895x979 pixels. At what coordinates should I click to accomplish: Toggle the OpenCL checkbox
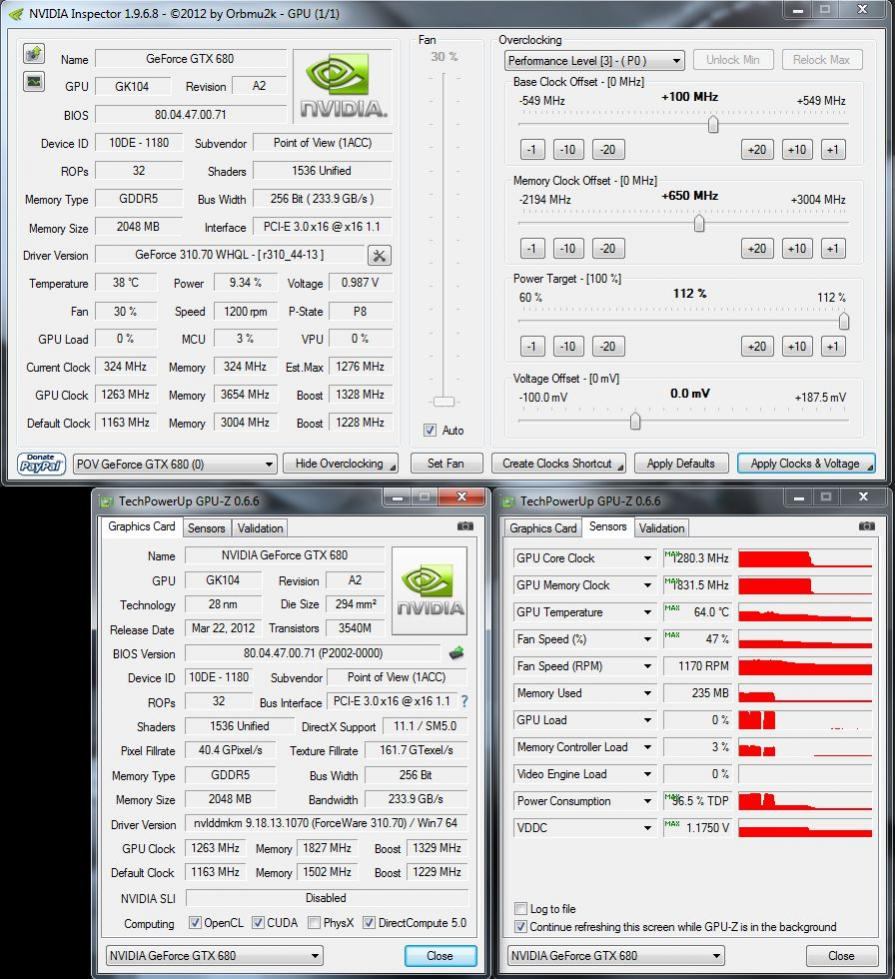(195, 923)
